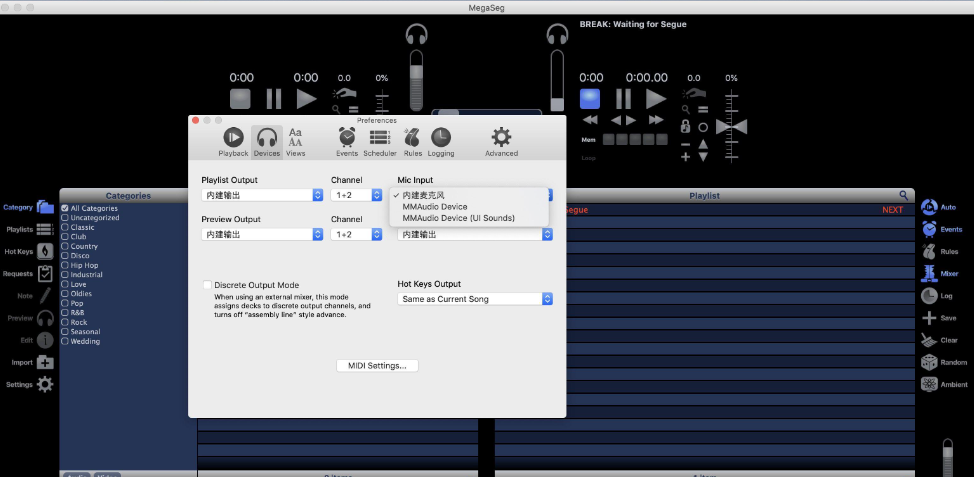Select MMAudio Device (UI Sounds) option
The width and height of the screenshot is (974, 477).
(458, 218)
